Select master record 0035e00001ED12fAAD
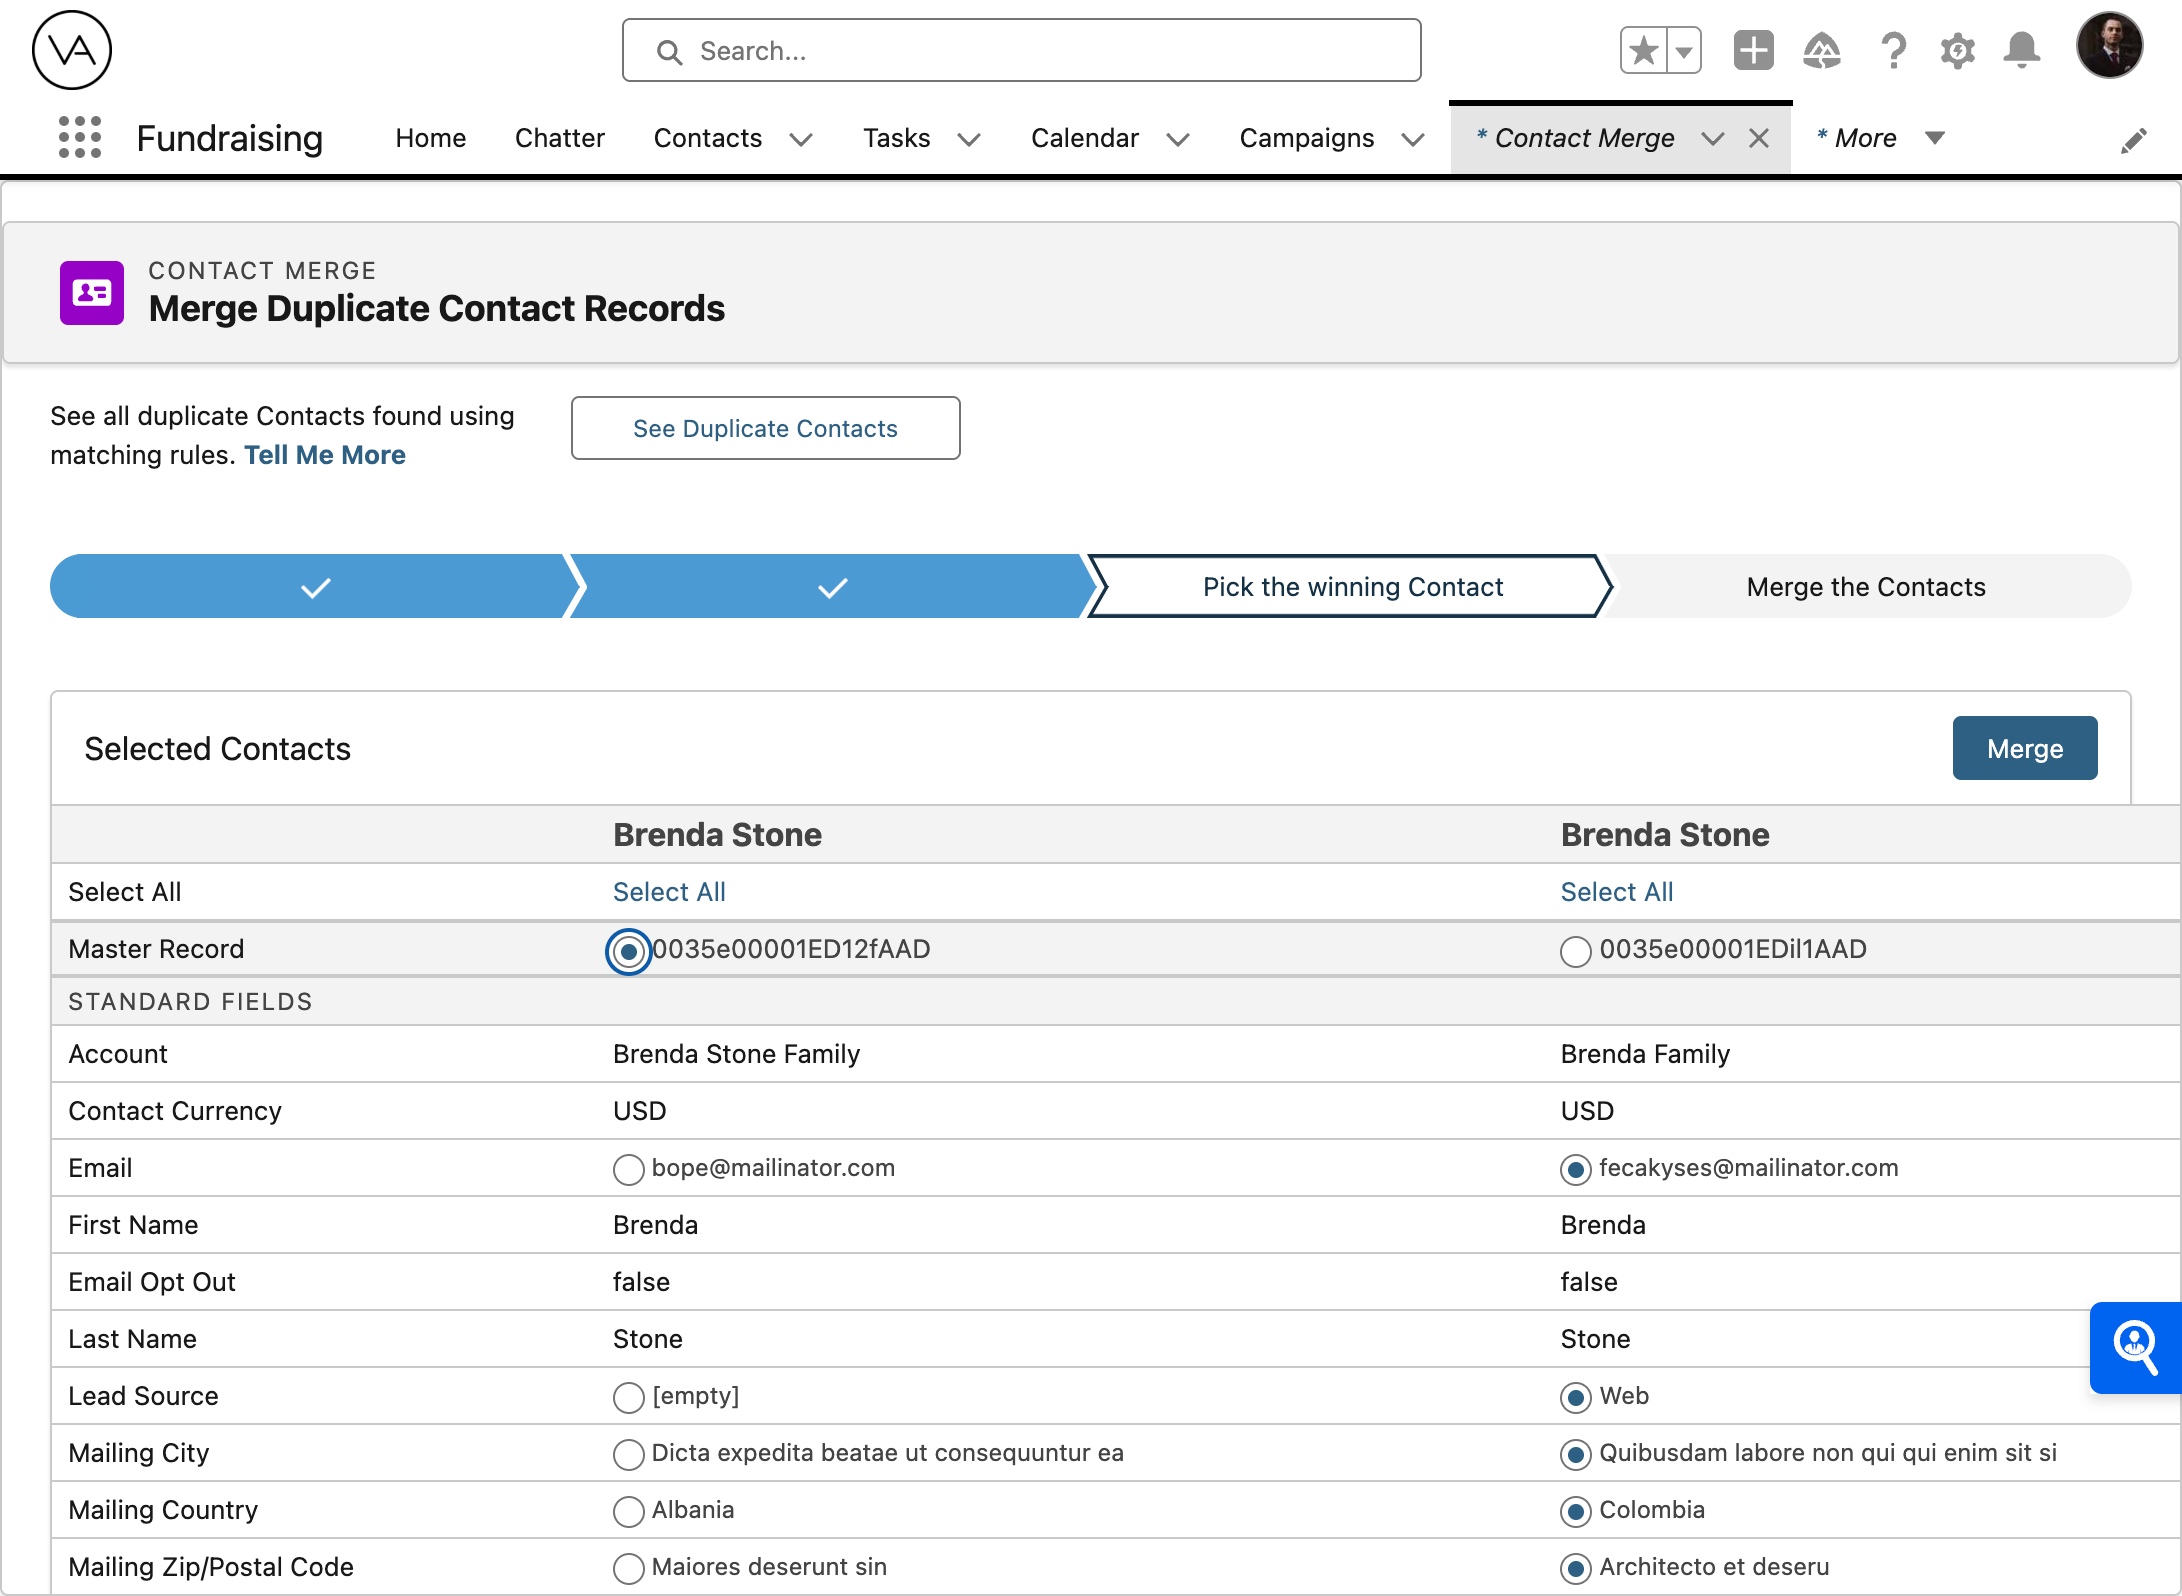 (x=628, y=951)
